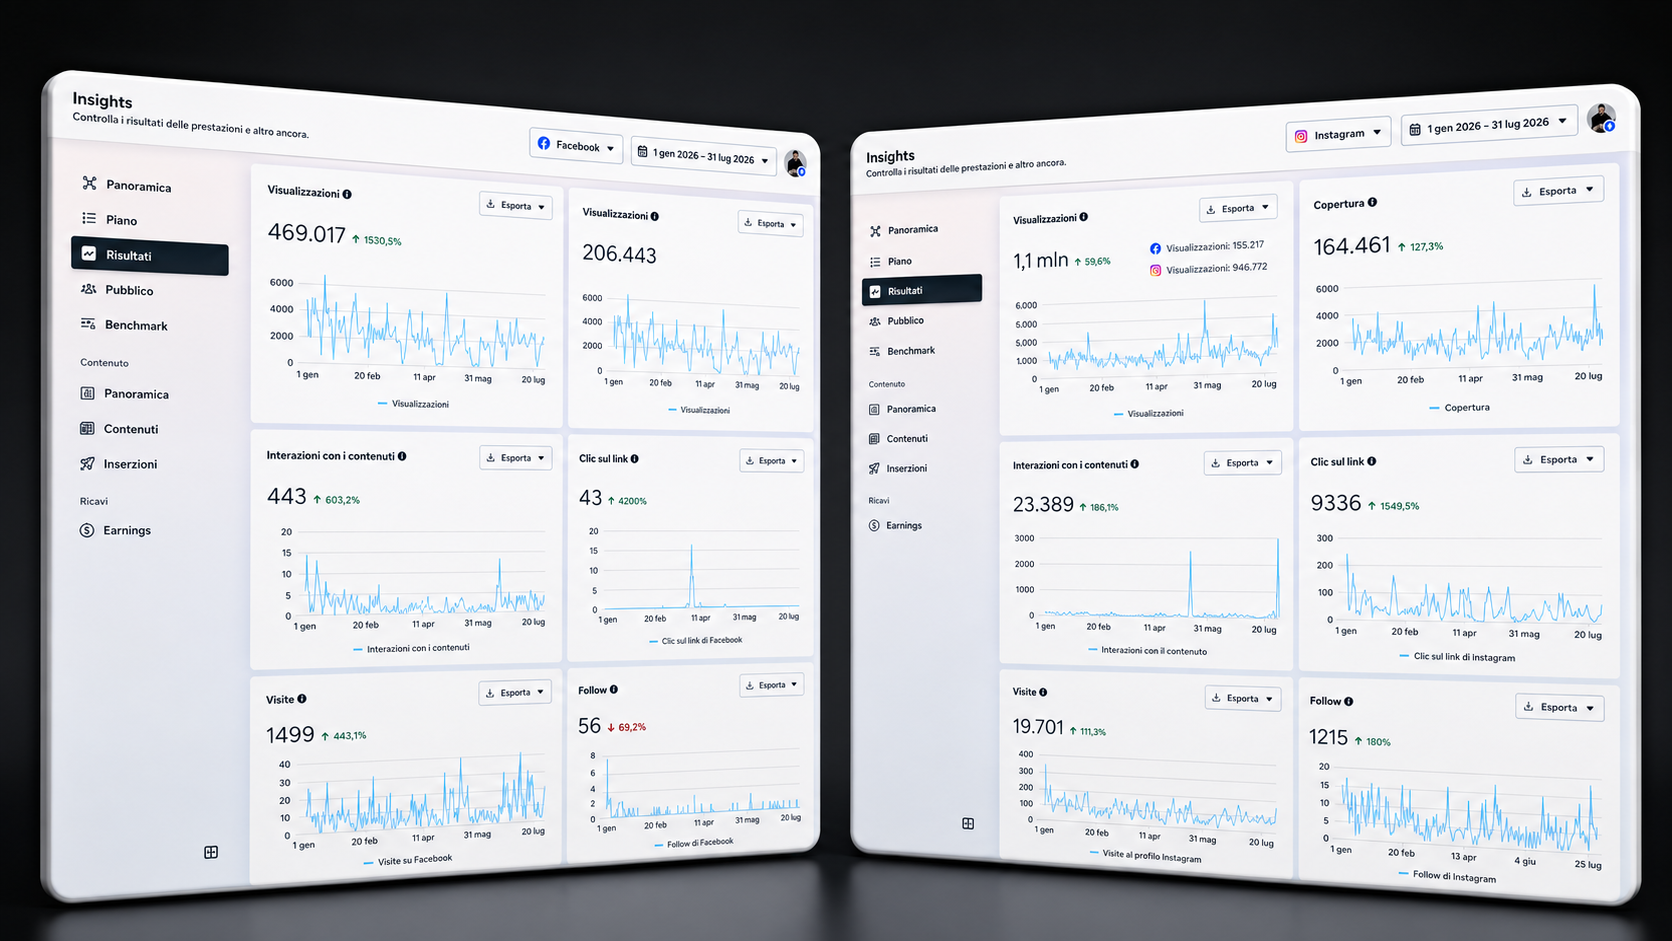Click the 164.461 Copertura value
The width and height of the screenshot is (1672, 941).
pyautogui.click(x=1351, y=246)
